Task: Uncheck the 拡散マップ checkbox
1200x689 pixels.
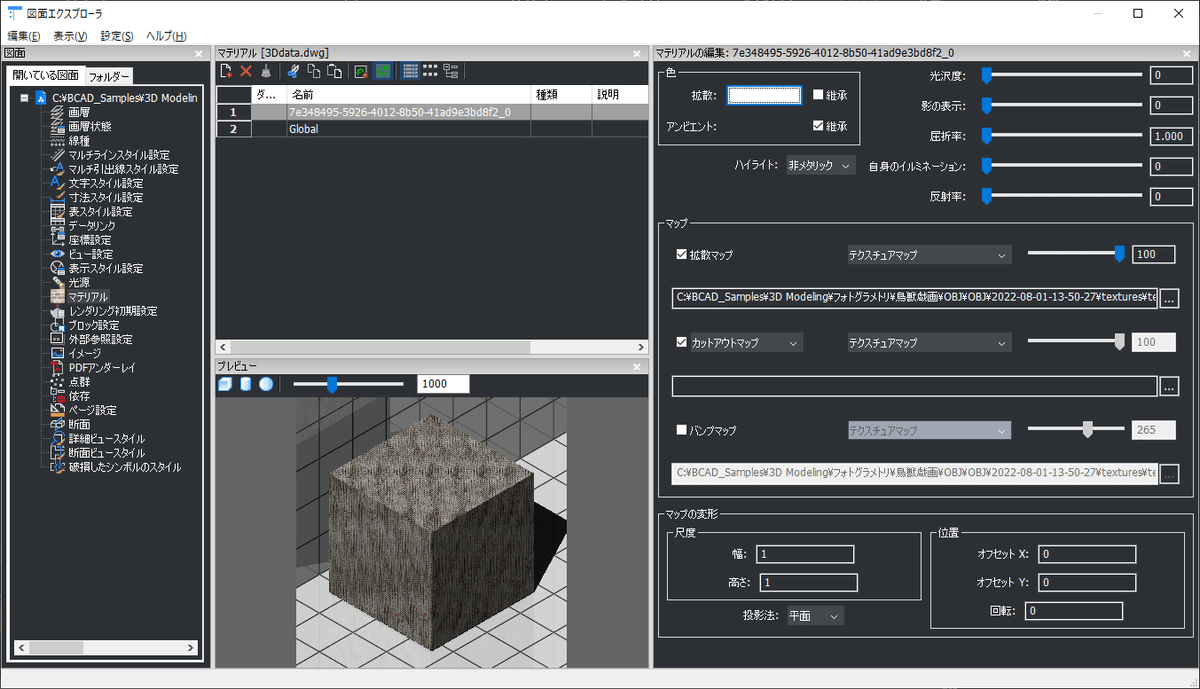Action: click(682, 255)
